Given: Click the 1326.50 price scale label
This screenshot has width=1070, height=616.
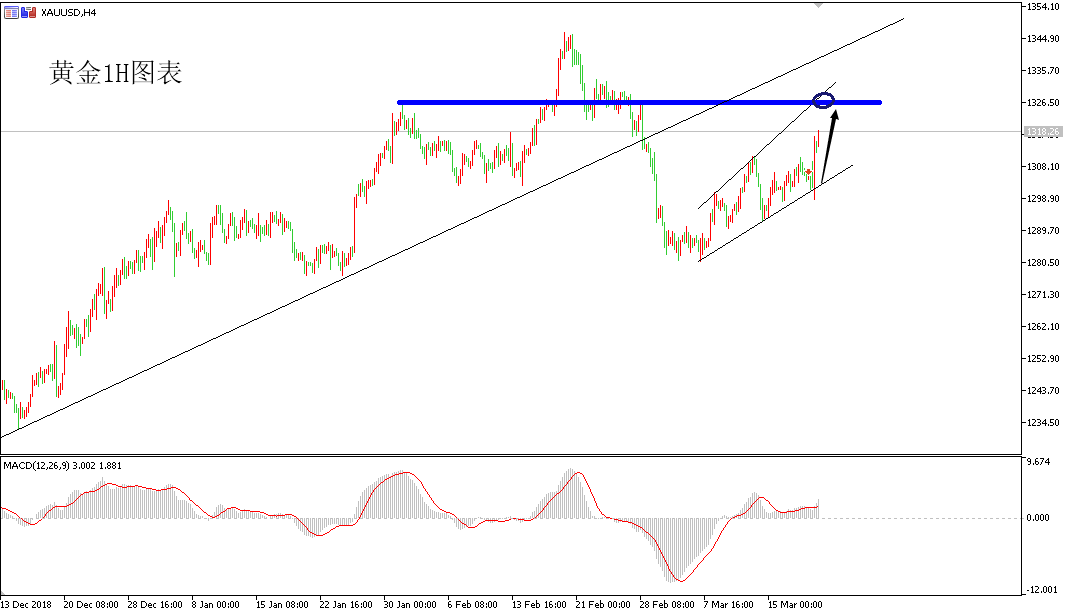Looking at the screenshot, I should [1043, 102].
